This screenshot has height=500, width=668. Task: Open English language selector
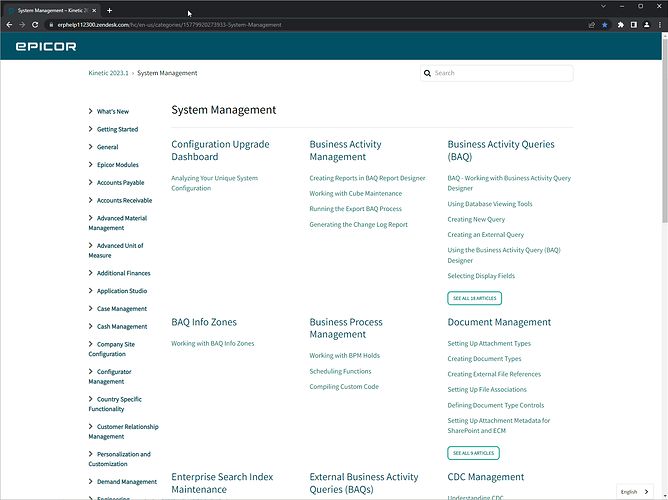(x=635, y=491)
